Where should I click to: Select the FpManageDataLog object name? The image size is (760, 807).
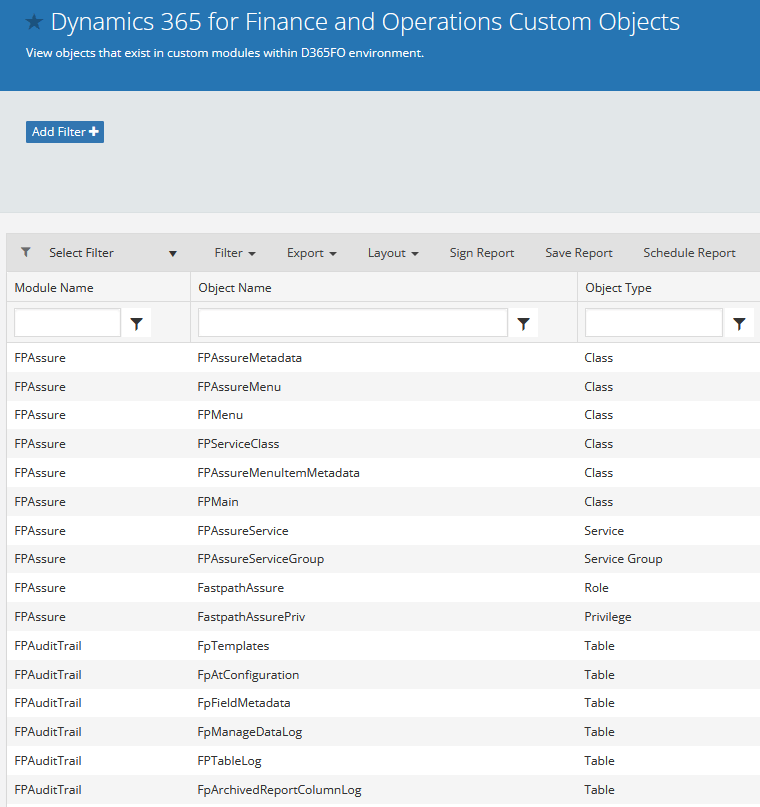(250, 732)
